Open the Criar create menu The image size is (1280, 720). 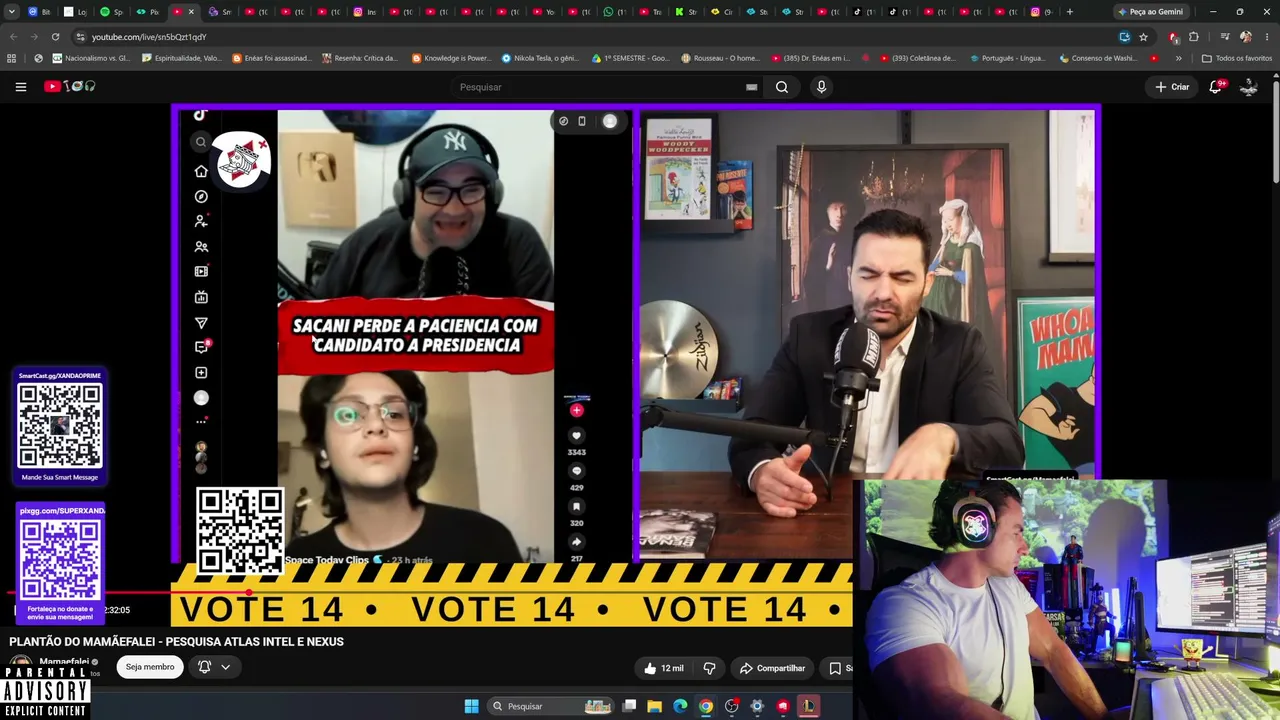[1172, 87]
